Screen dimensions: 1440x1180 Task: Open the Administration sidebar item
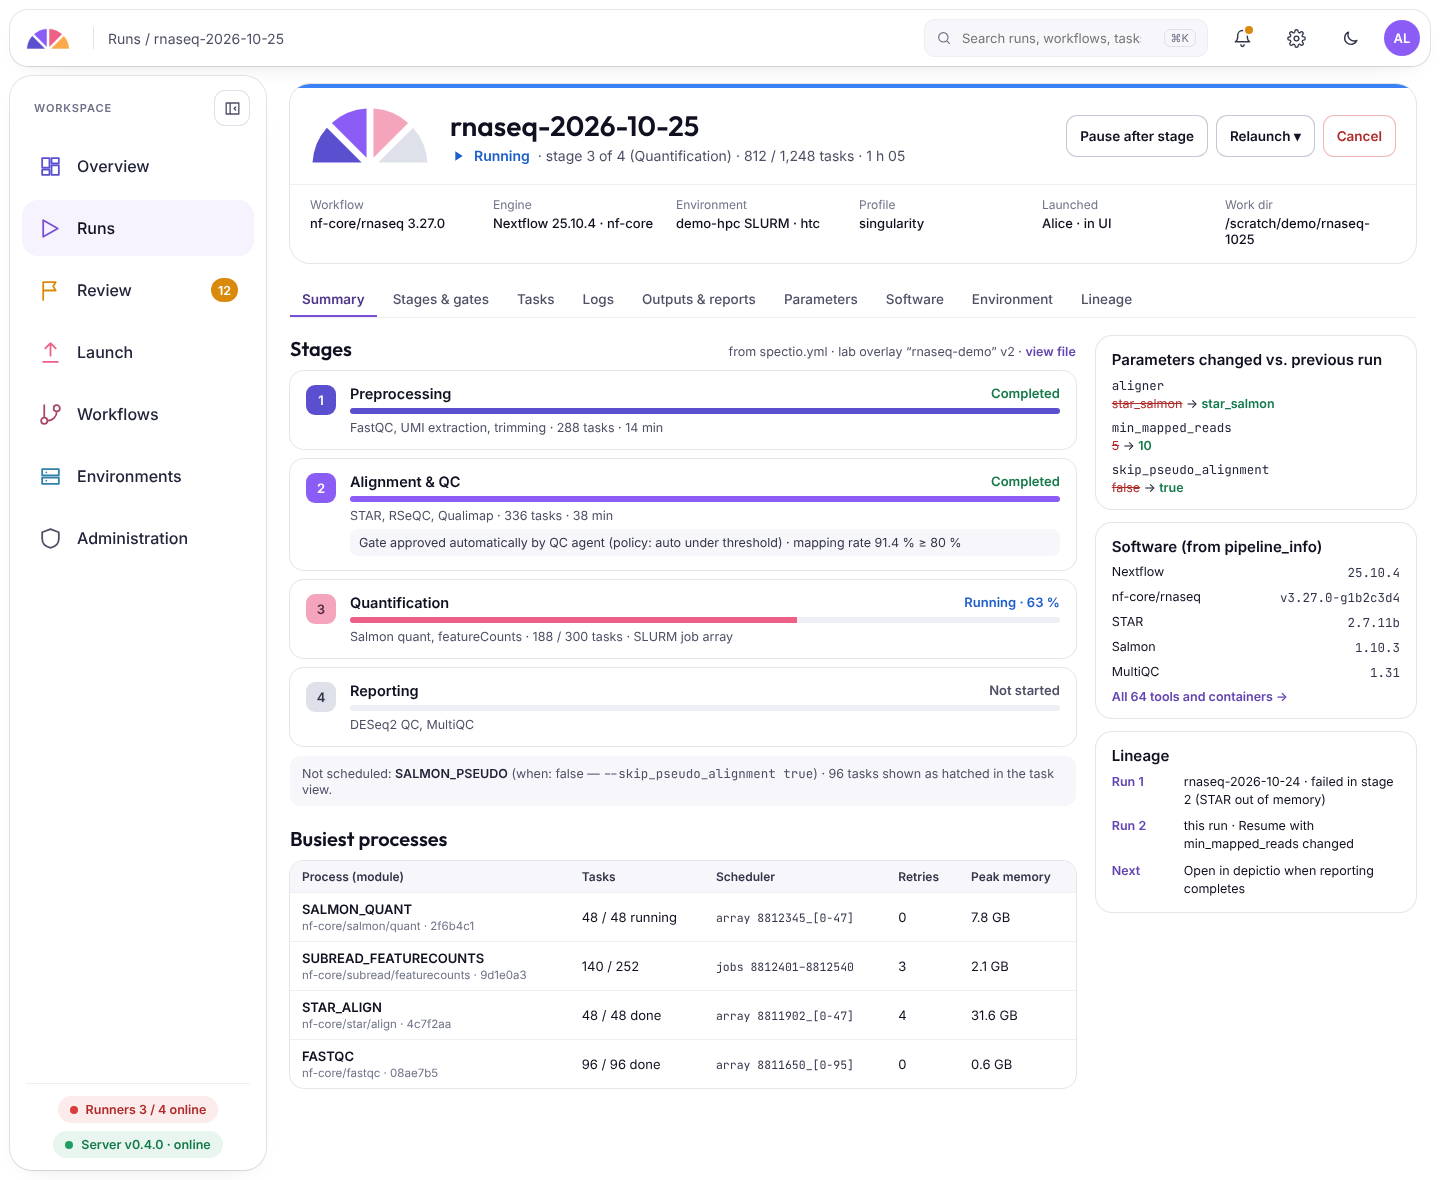point(138,538)
